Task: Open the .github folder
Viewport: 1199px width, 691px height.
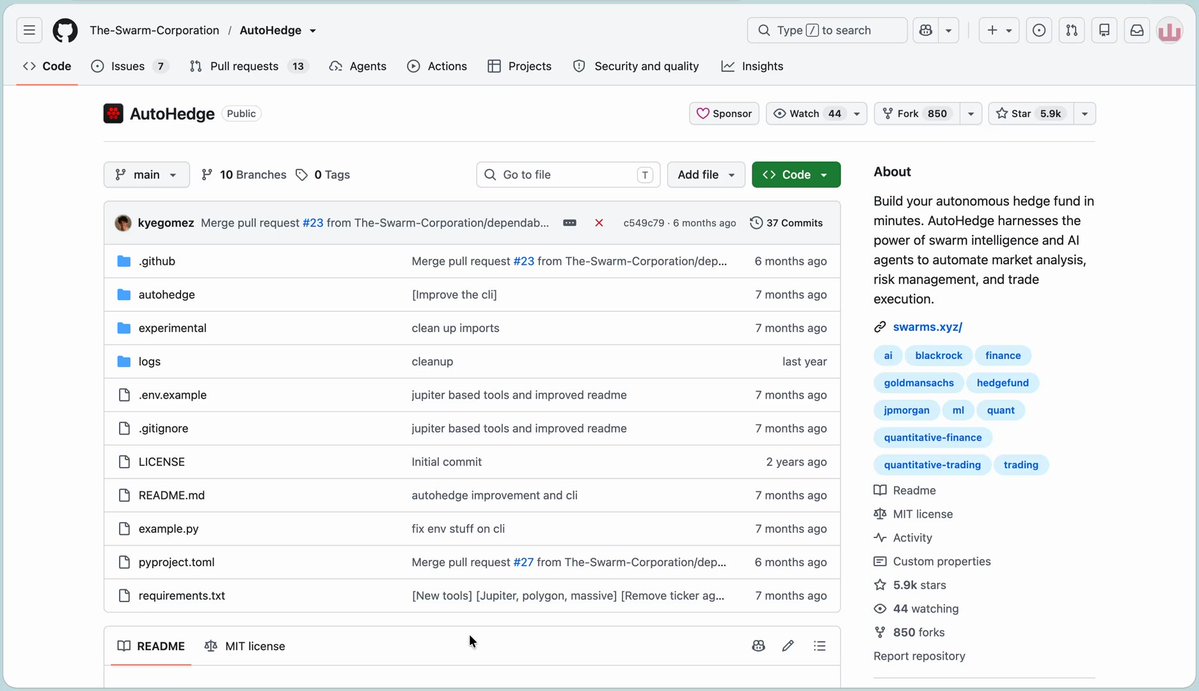Action: [x=157, y=261]
